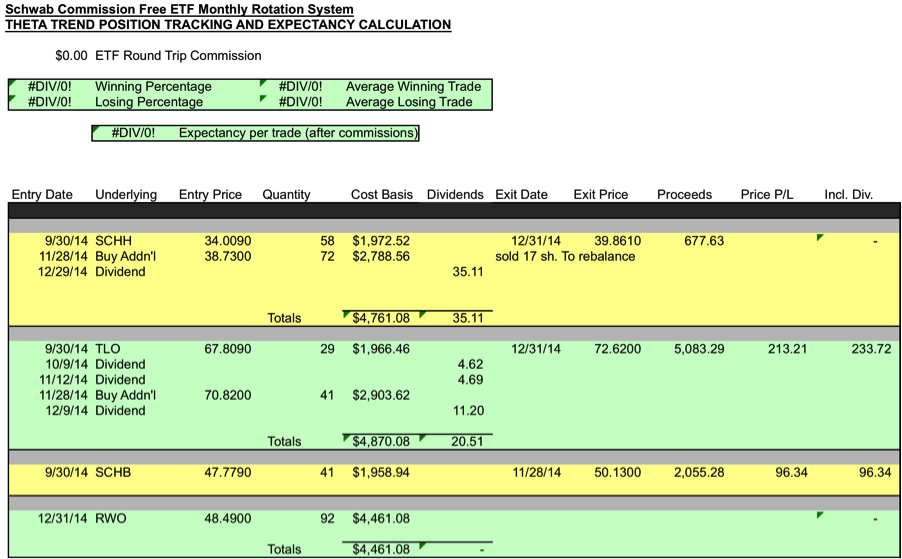The image size is (902, 559).
Task: Click TLO cost basis $1,966.46
Action: point(381,349)
